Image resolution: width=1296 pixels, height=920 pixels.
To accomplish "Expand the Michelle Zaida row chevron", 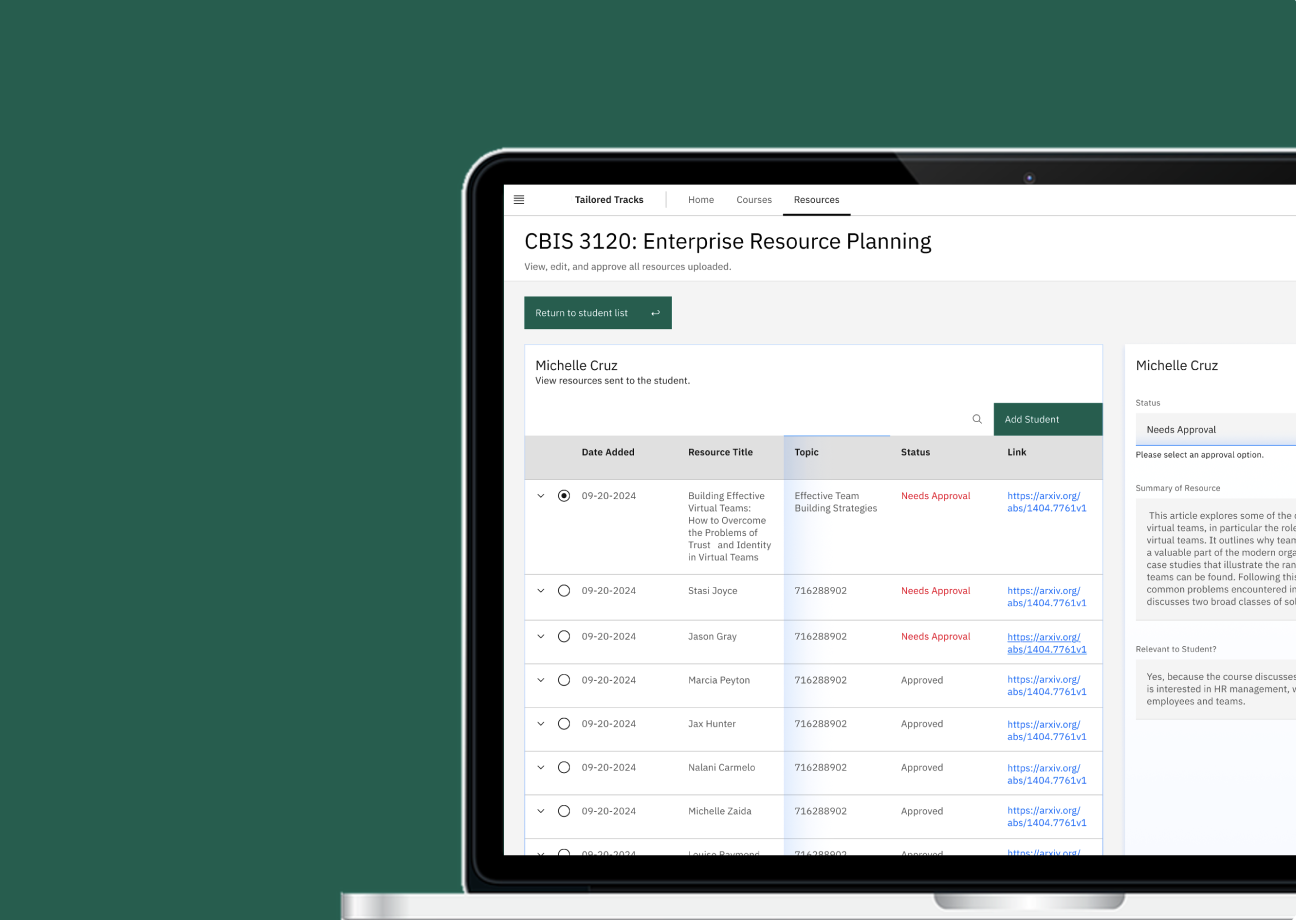I will pyautogui.click(x=541, y=811).
